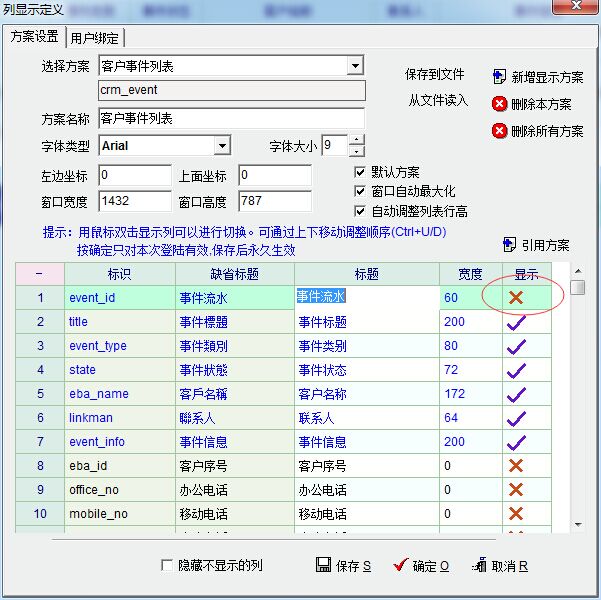Viewport: 601px width, 600px height.
Task: Toggle display mark for event_id row
Action: point(516,298)
